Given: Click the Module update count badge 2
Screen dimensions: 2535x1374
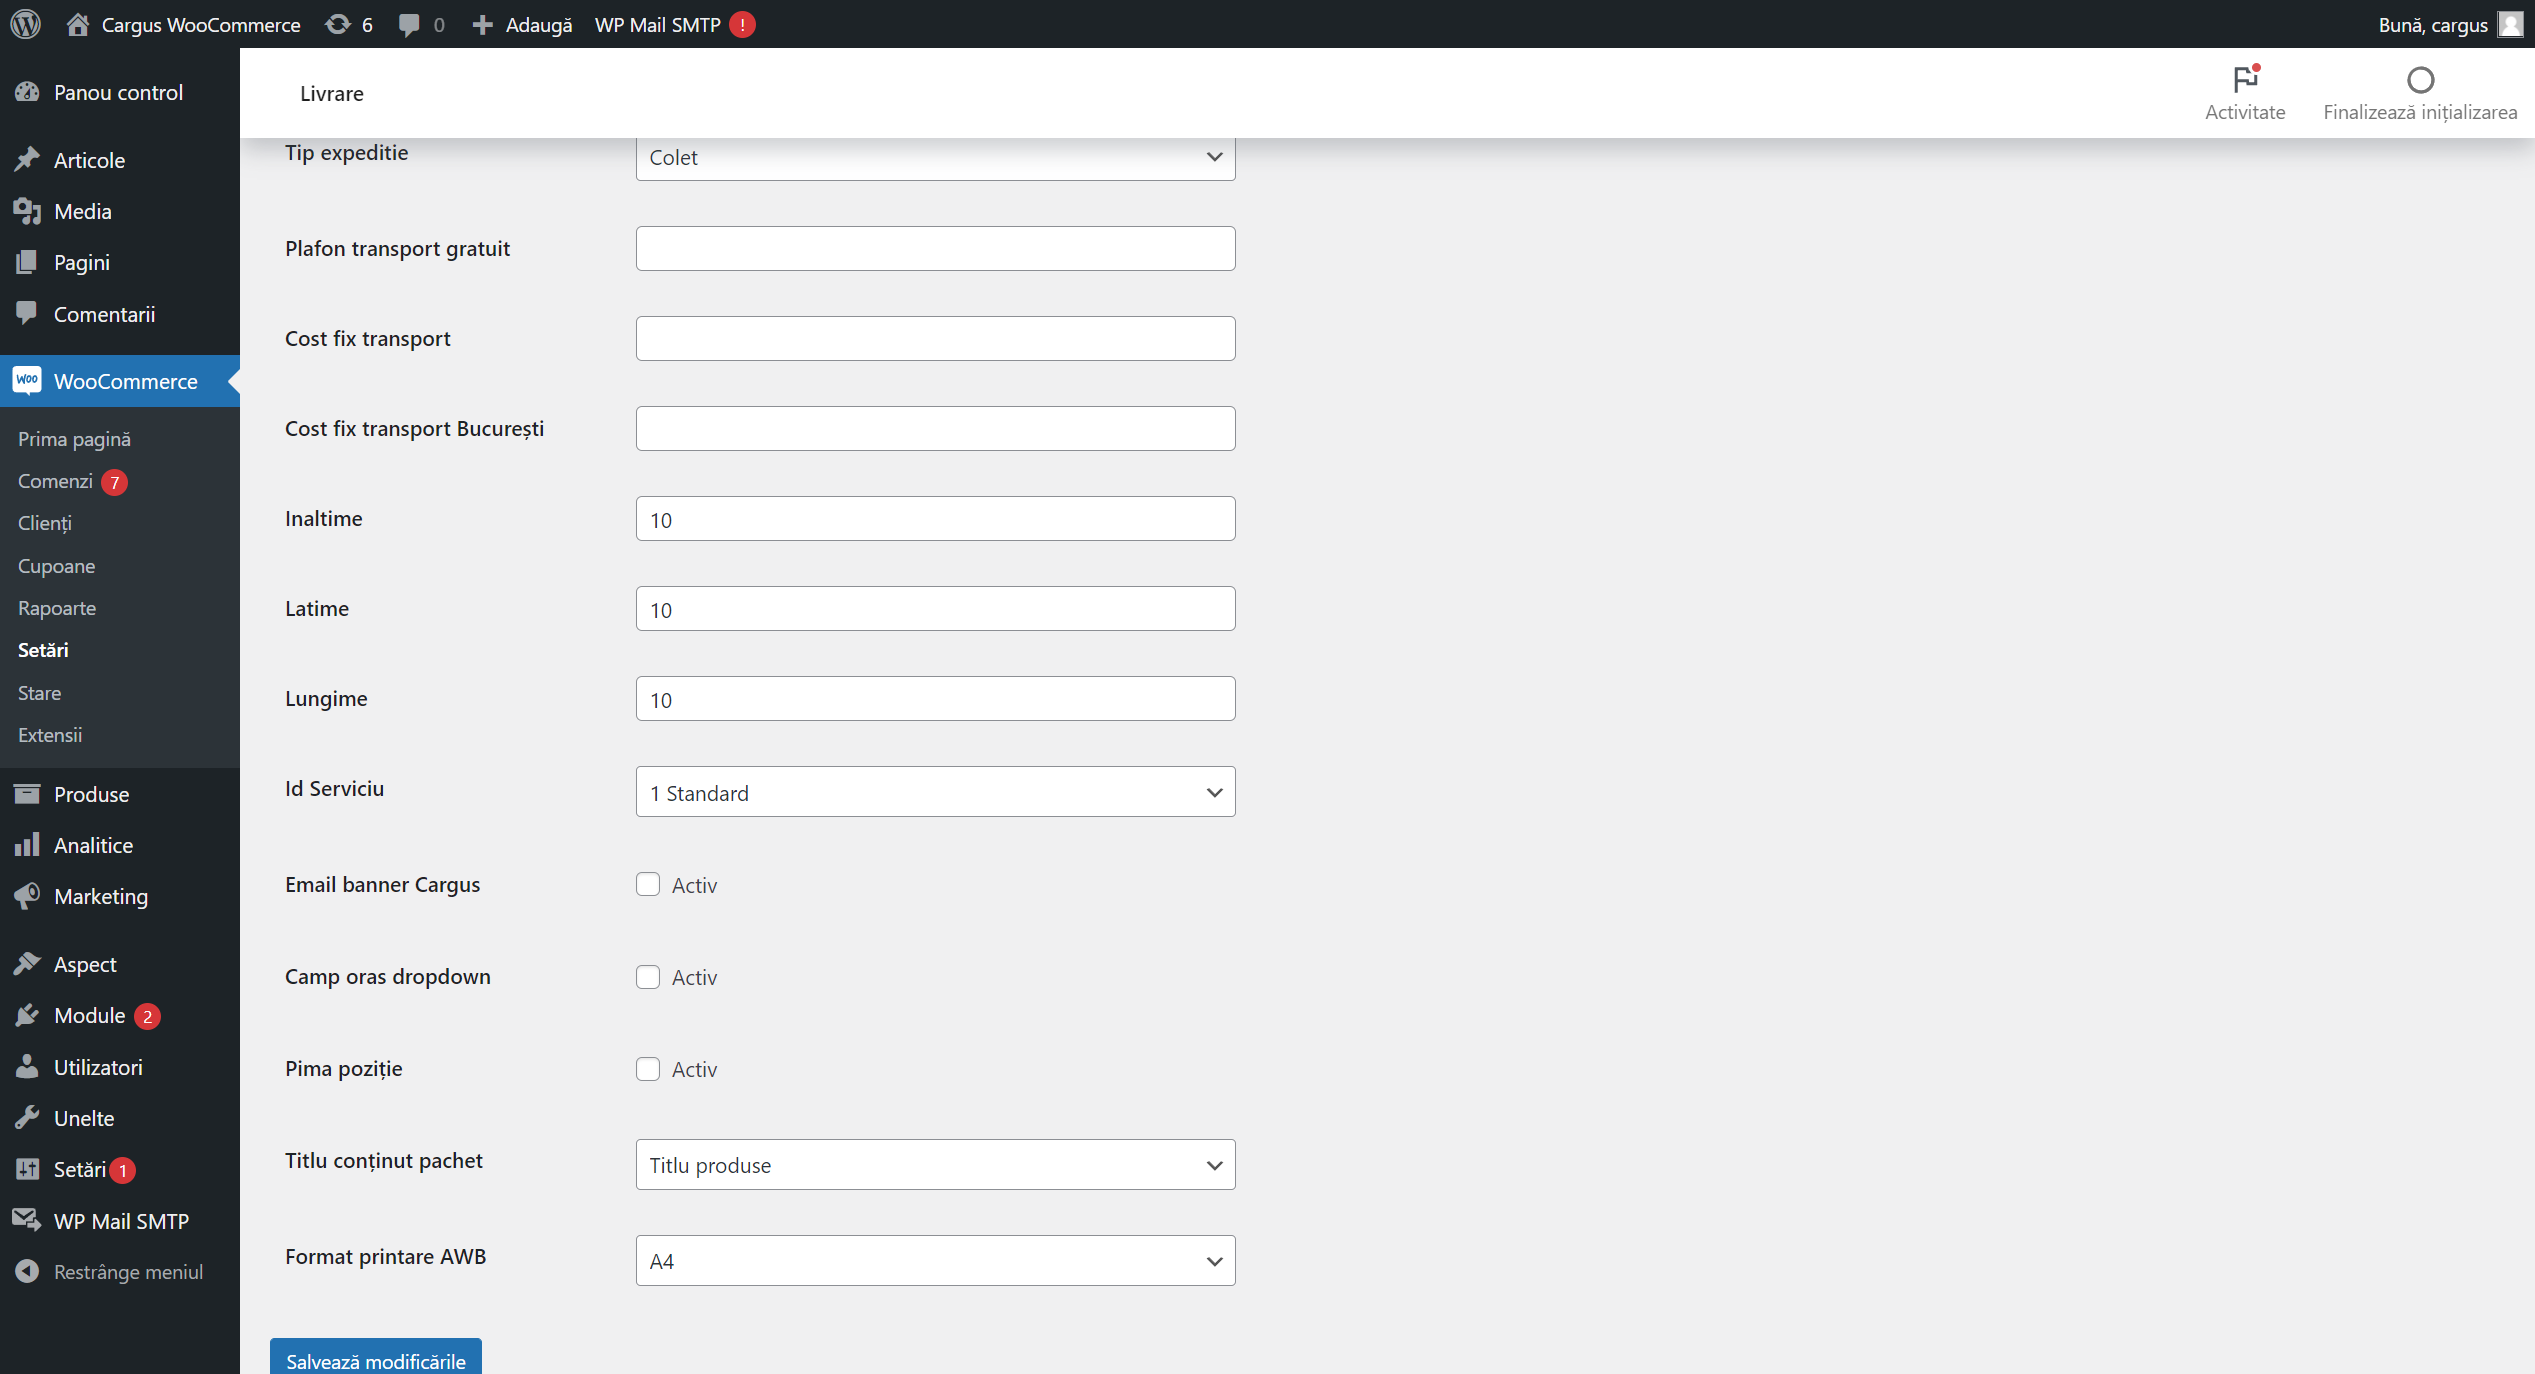Looking at the screenshot, I should [x=147, y=1016].
